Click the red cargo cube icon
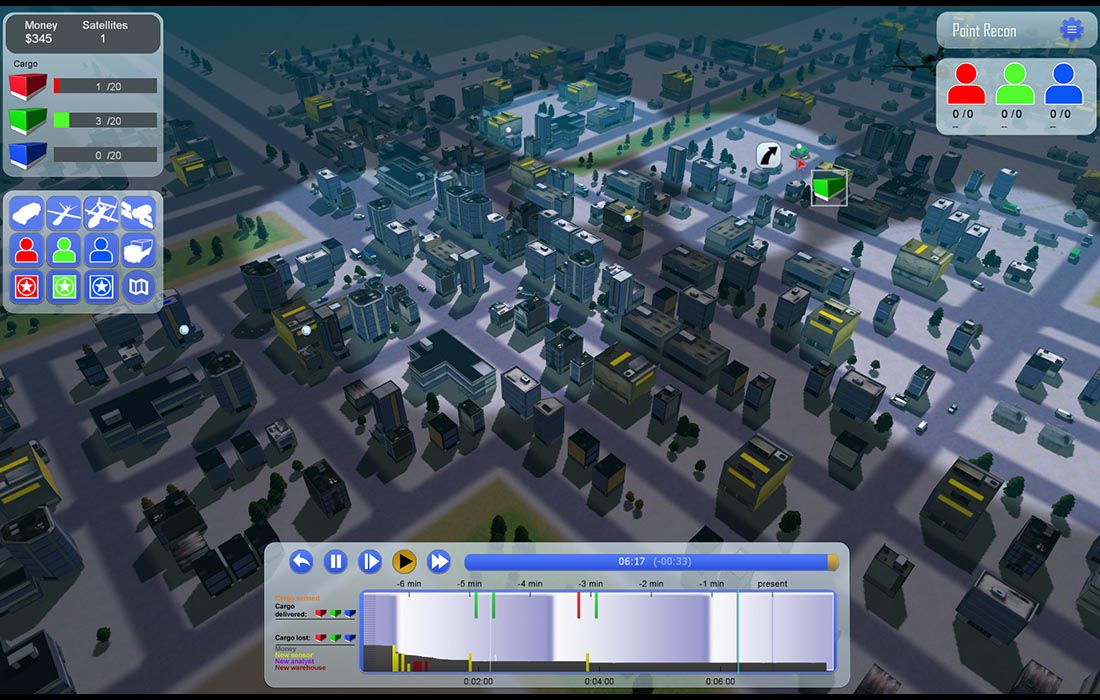Image resolution: width=1100 pixels, height=700 pixels. click(27, 86)
